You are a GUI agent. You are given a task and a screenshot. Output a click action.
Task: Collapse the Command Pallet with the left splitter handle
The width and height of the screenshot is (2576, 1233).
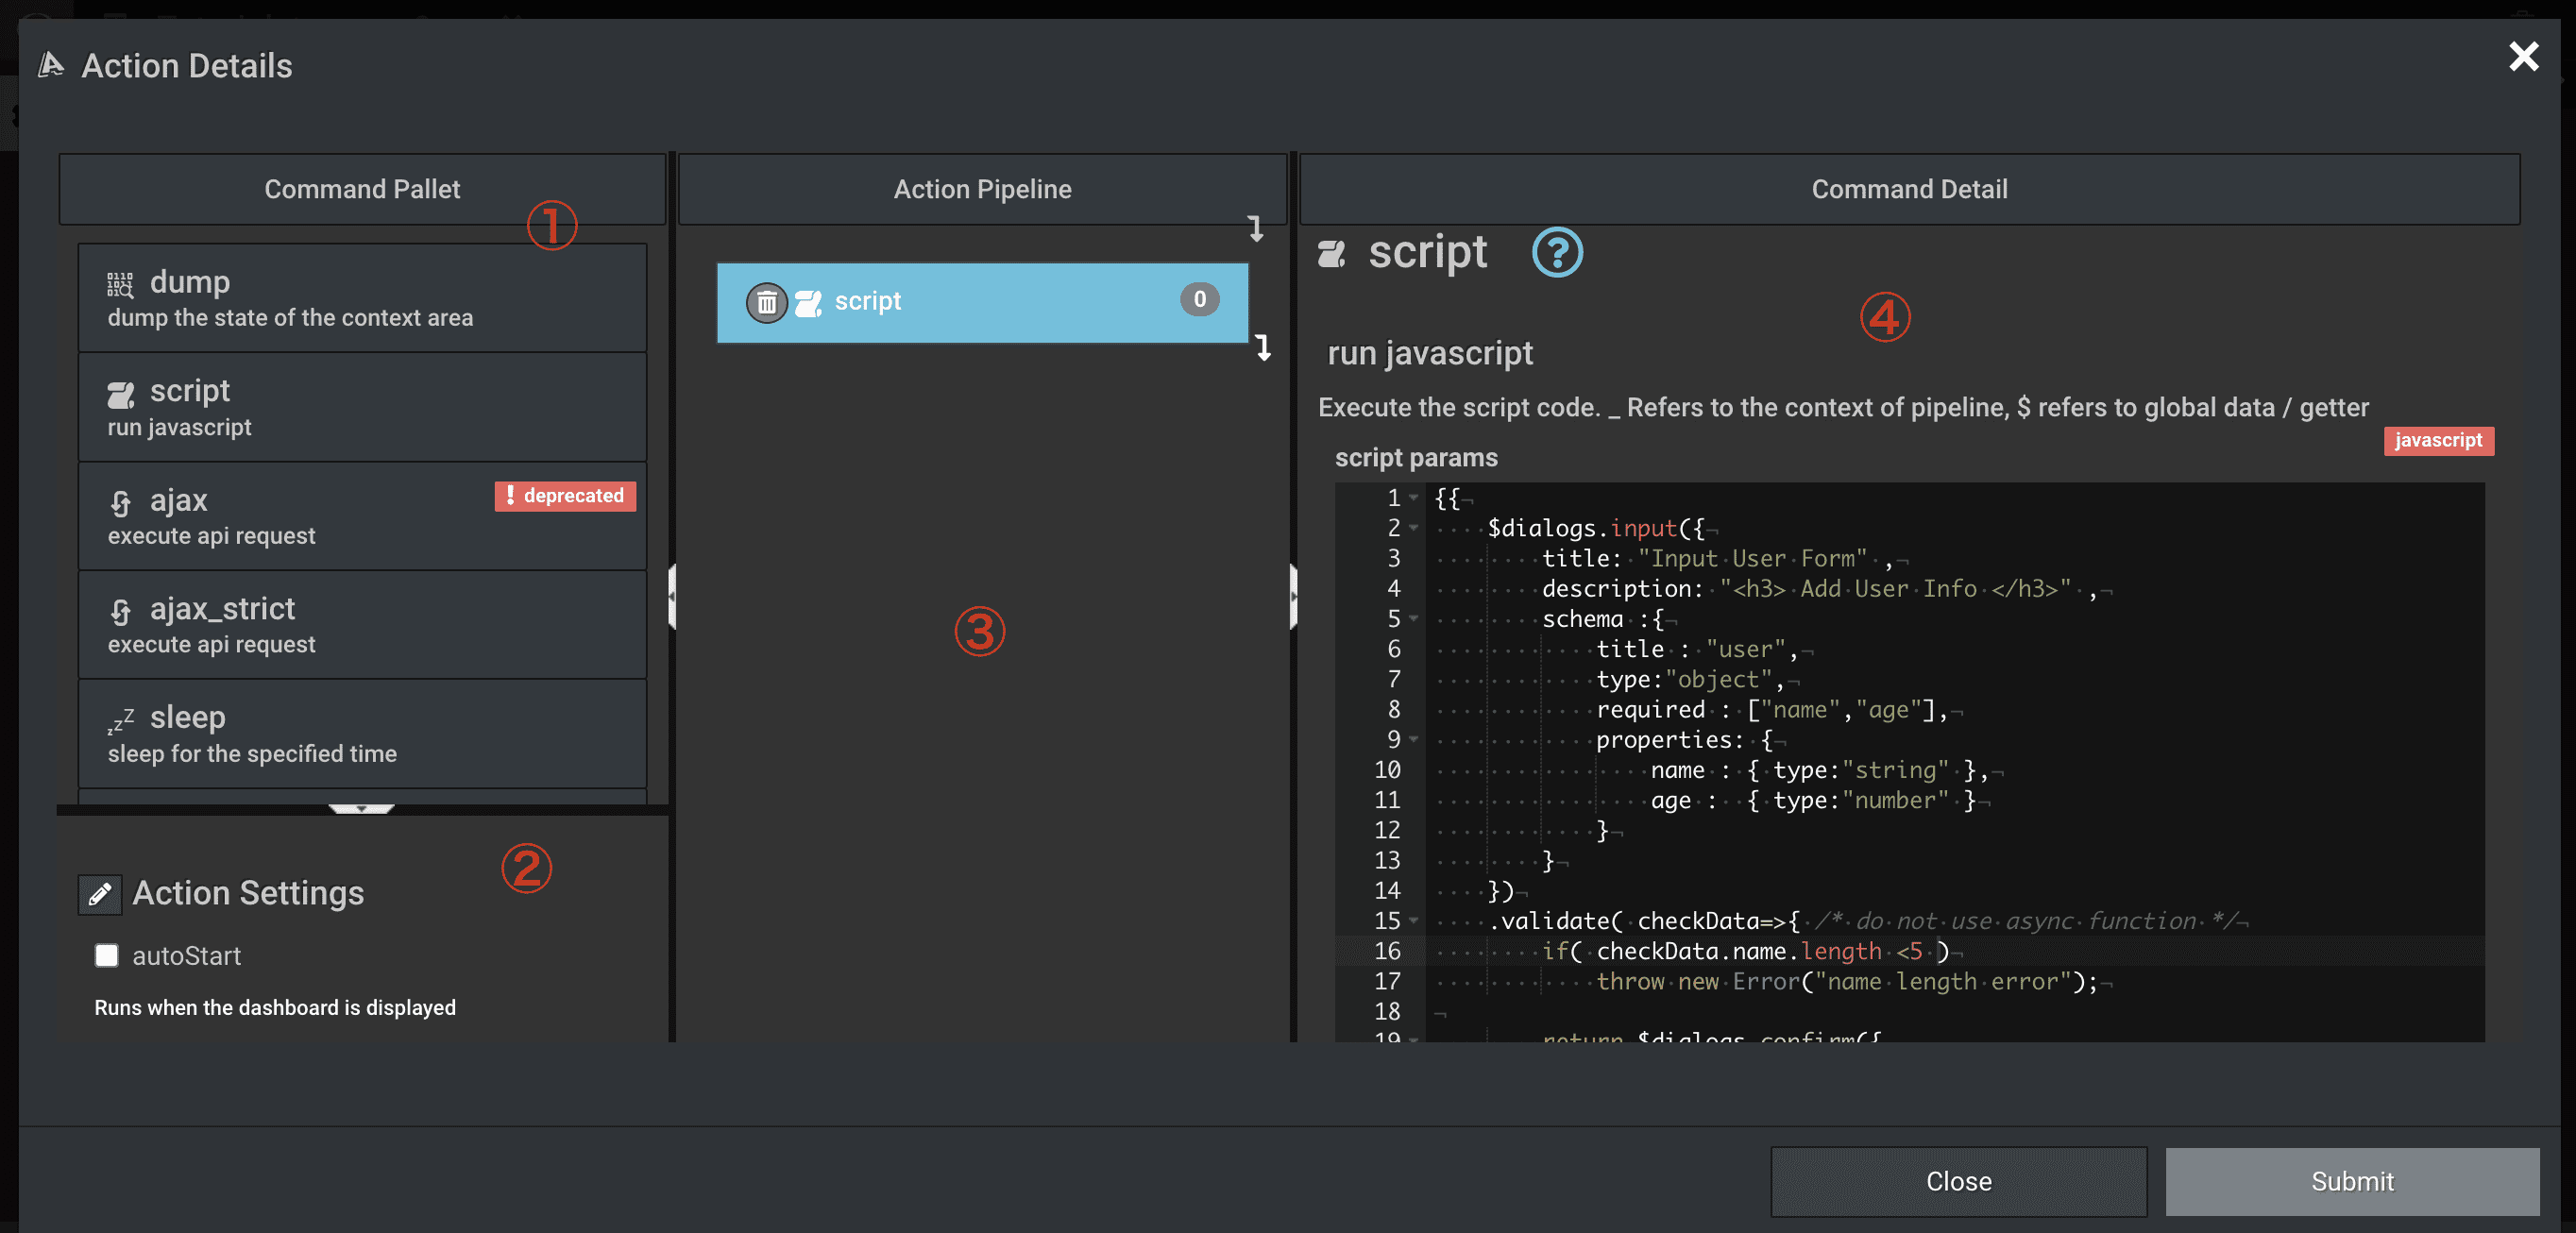[672, 597]
